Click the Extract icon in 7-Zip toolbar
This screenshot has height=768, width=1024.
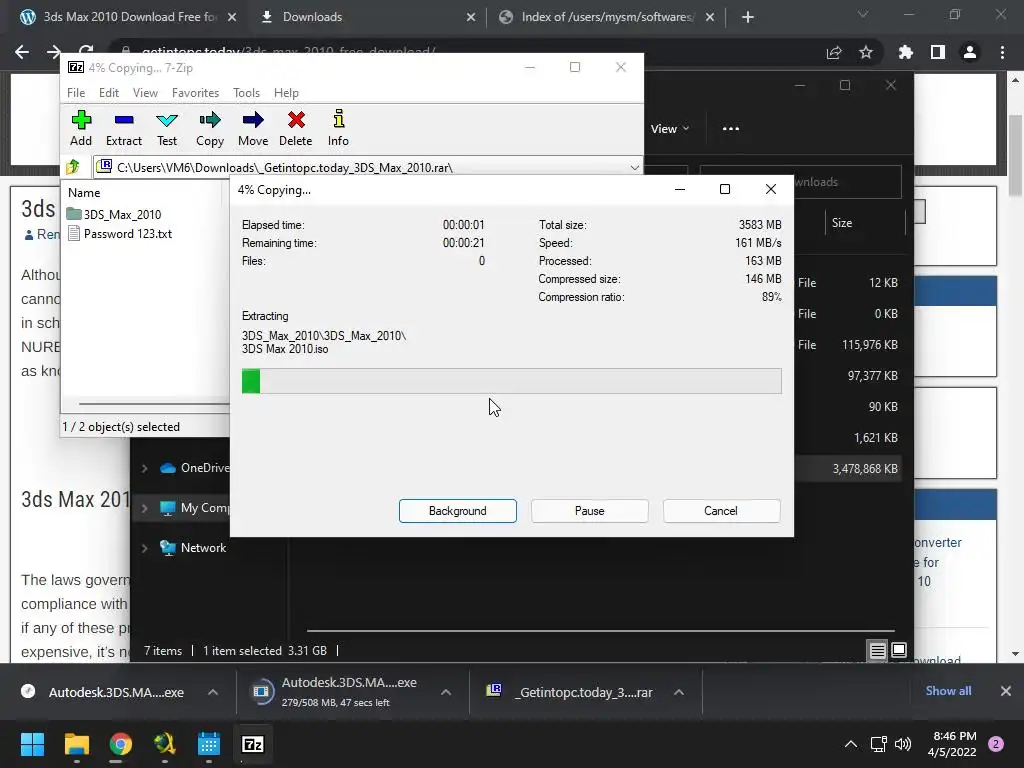click(123, 128)
